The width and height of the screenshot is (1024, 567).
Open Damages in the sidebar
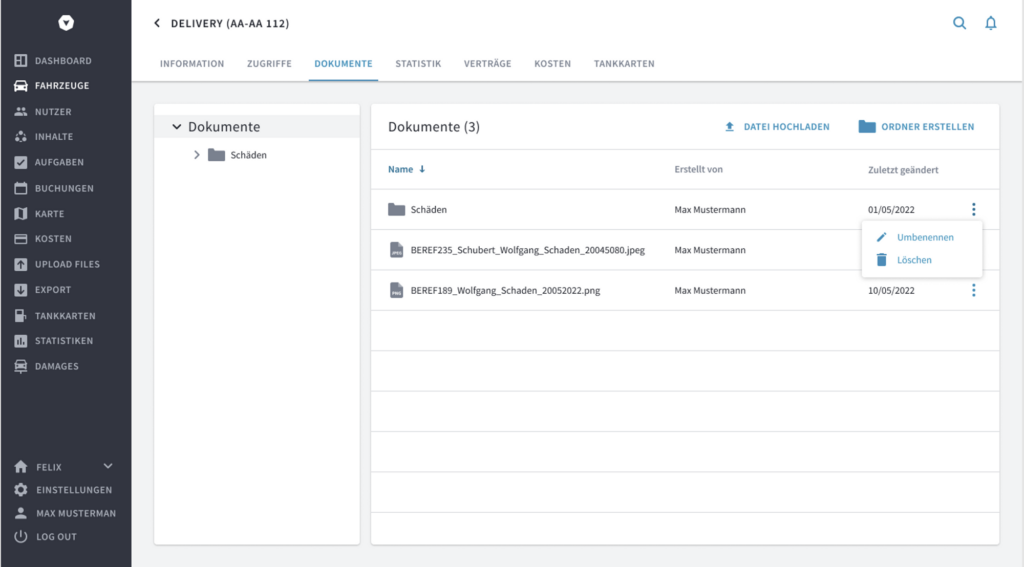[56, 367]
